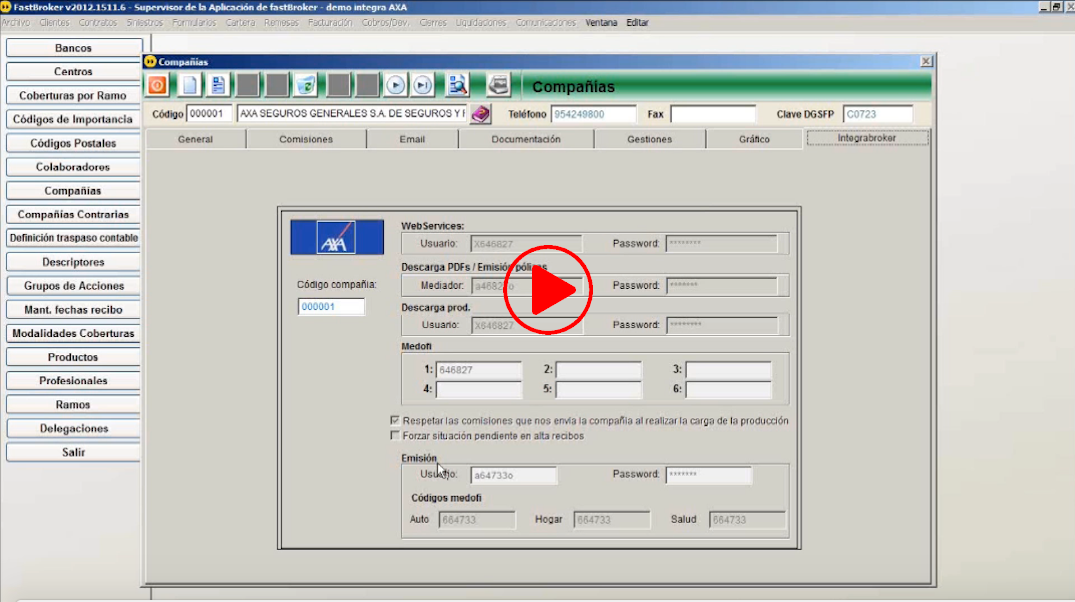Click the Emisión Password field
Viewport: 1075px width, 602px height.
pos(709,474)
